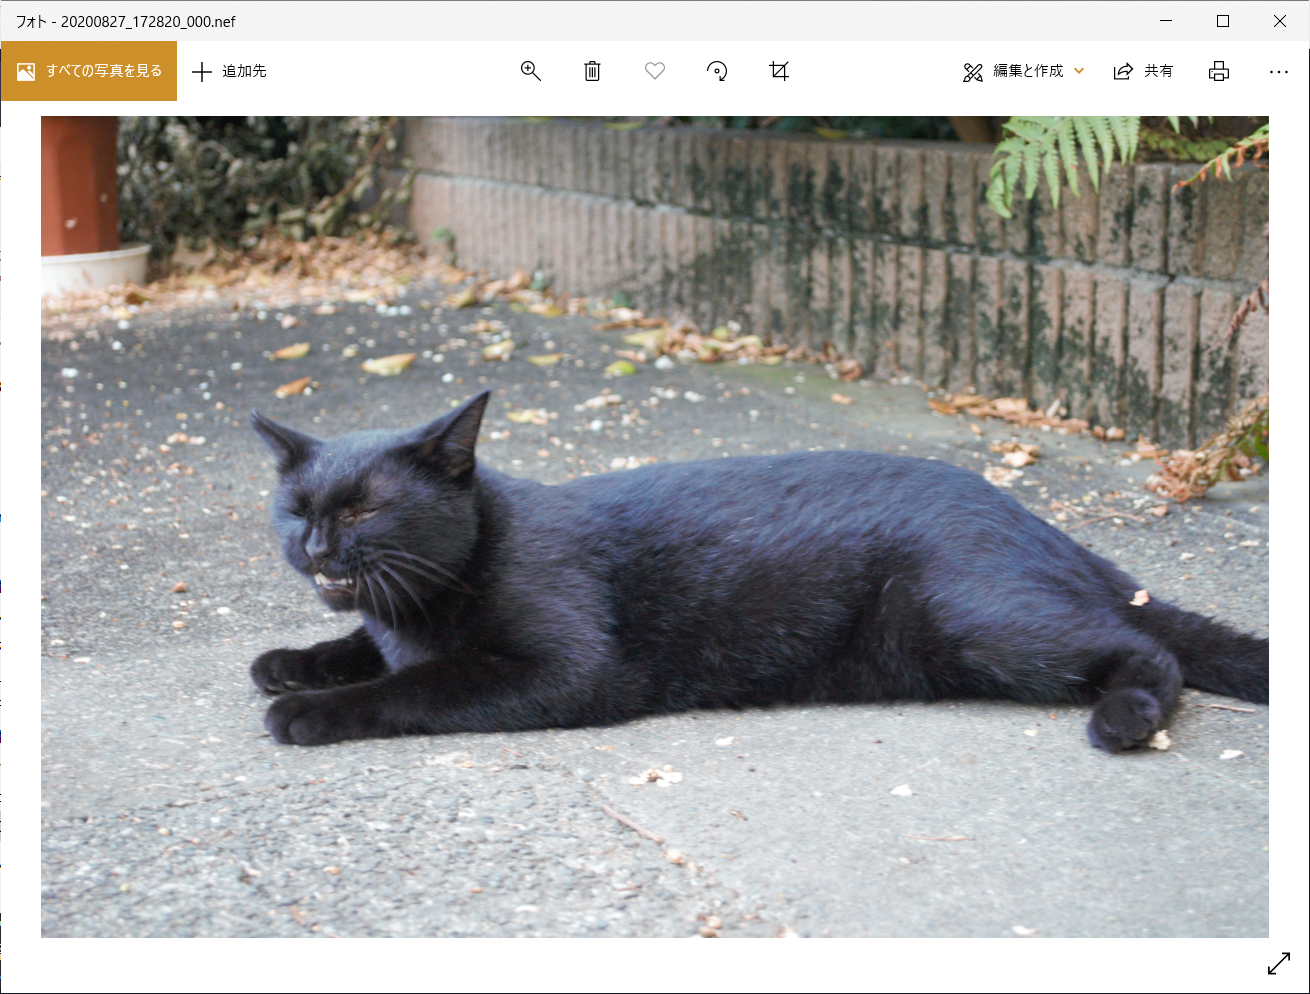Click the pencil-brush icon beside 編集と作成
Screen dimensions: 1310x994
pos(973,72)
